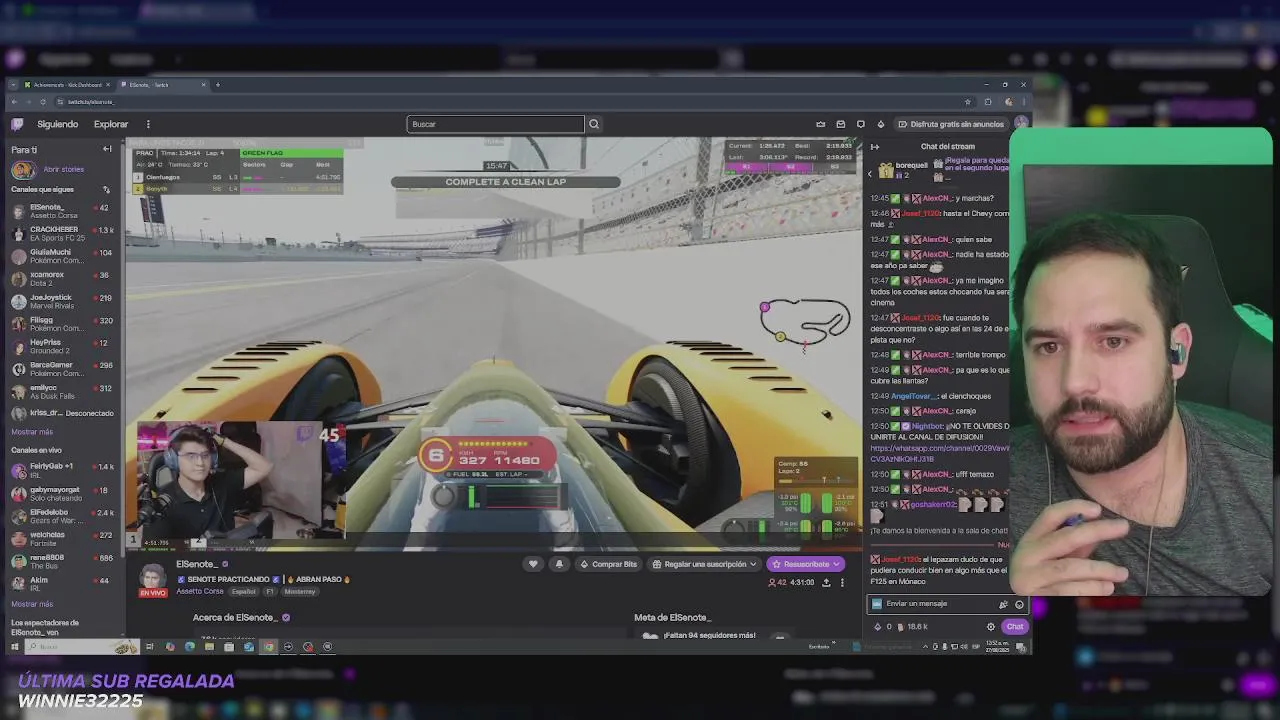Open the Siguiendo page
This screenshot has width=1280, height=720.
pyautogui.click(x=57, y=124)
